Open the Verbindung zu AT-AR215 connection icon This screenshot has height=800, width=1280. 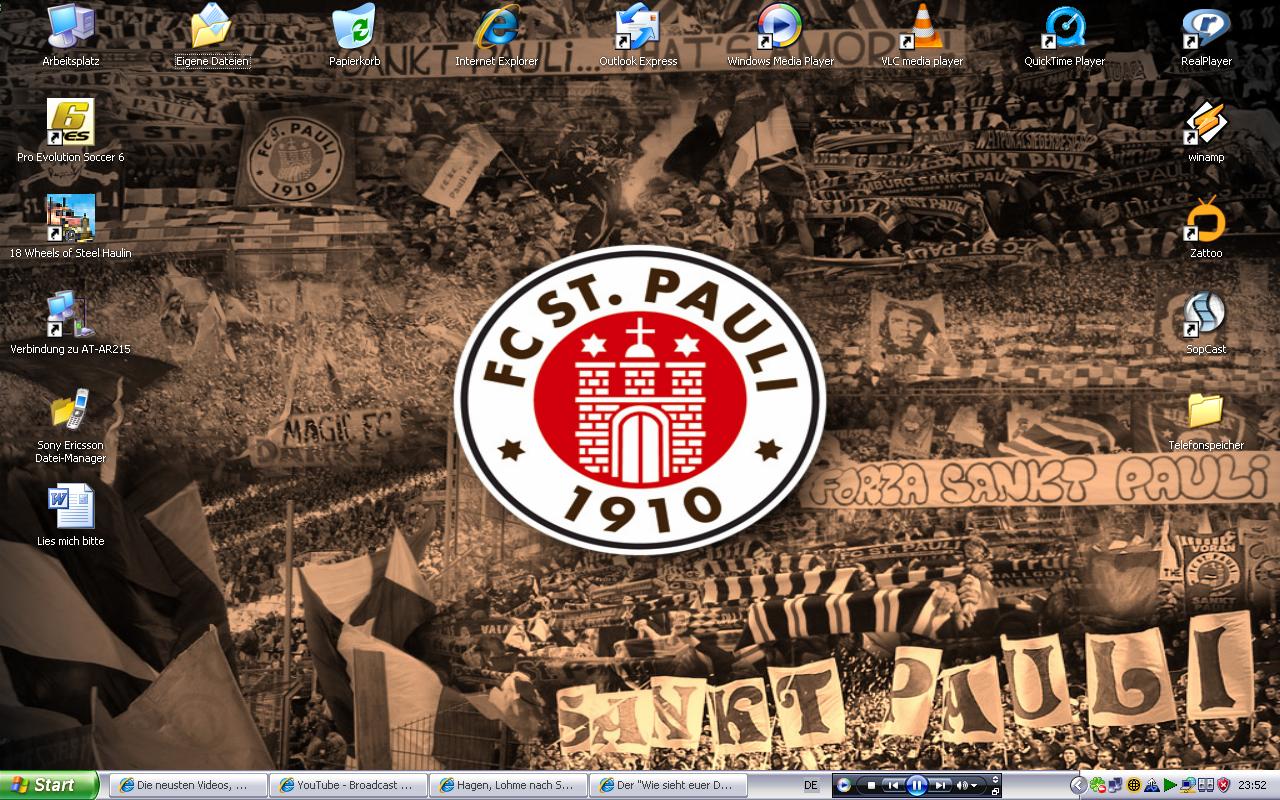(71, 322)
